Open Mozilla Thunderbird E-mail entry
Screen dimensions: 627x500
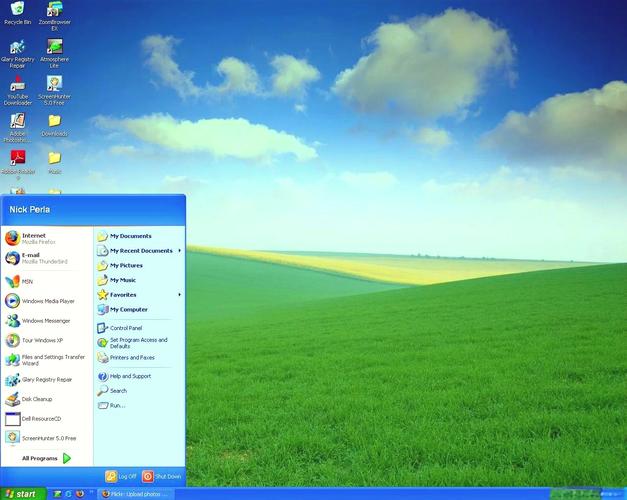40,258
